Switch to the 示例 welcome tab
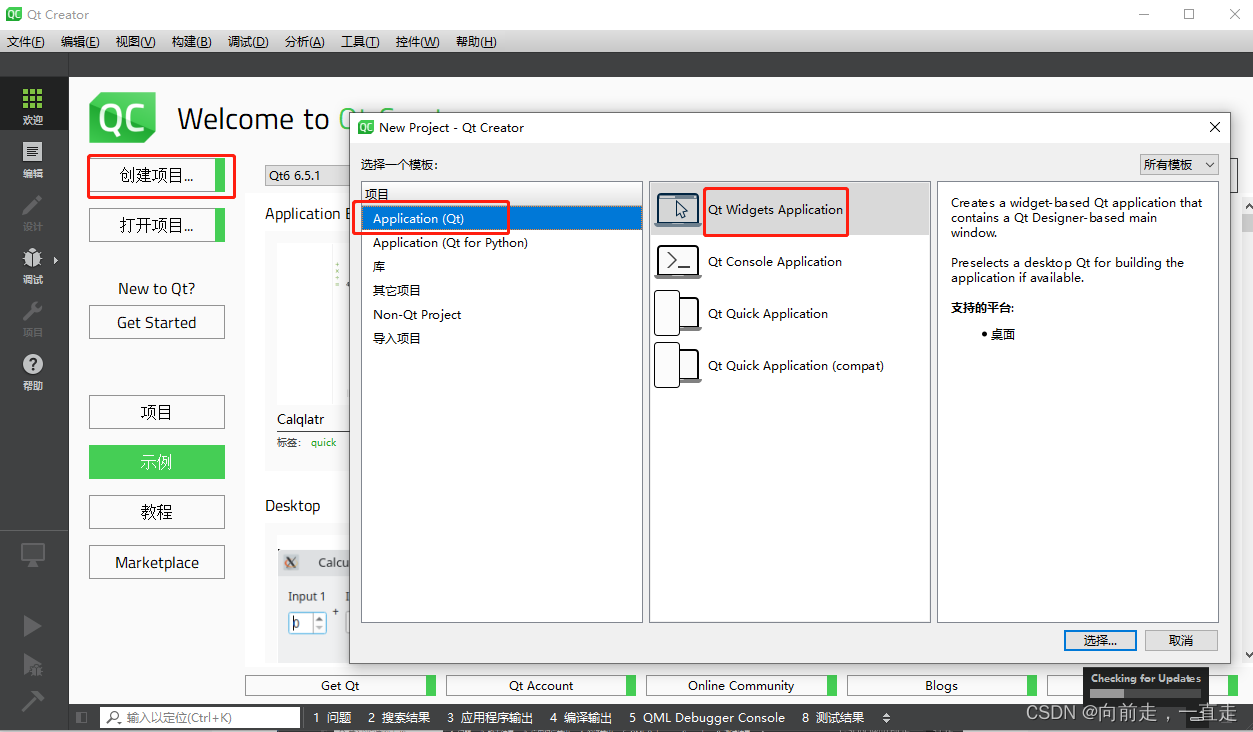The image size is (1253, 732). point(157,462)
